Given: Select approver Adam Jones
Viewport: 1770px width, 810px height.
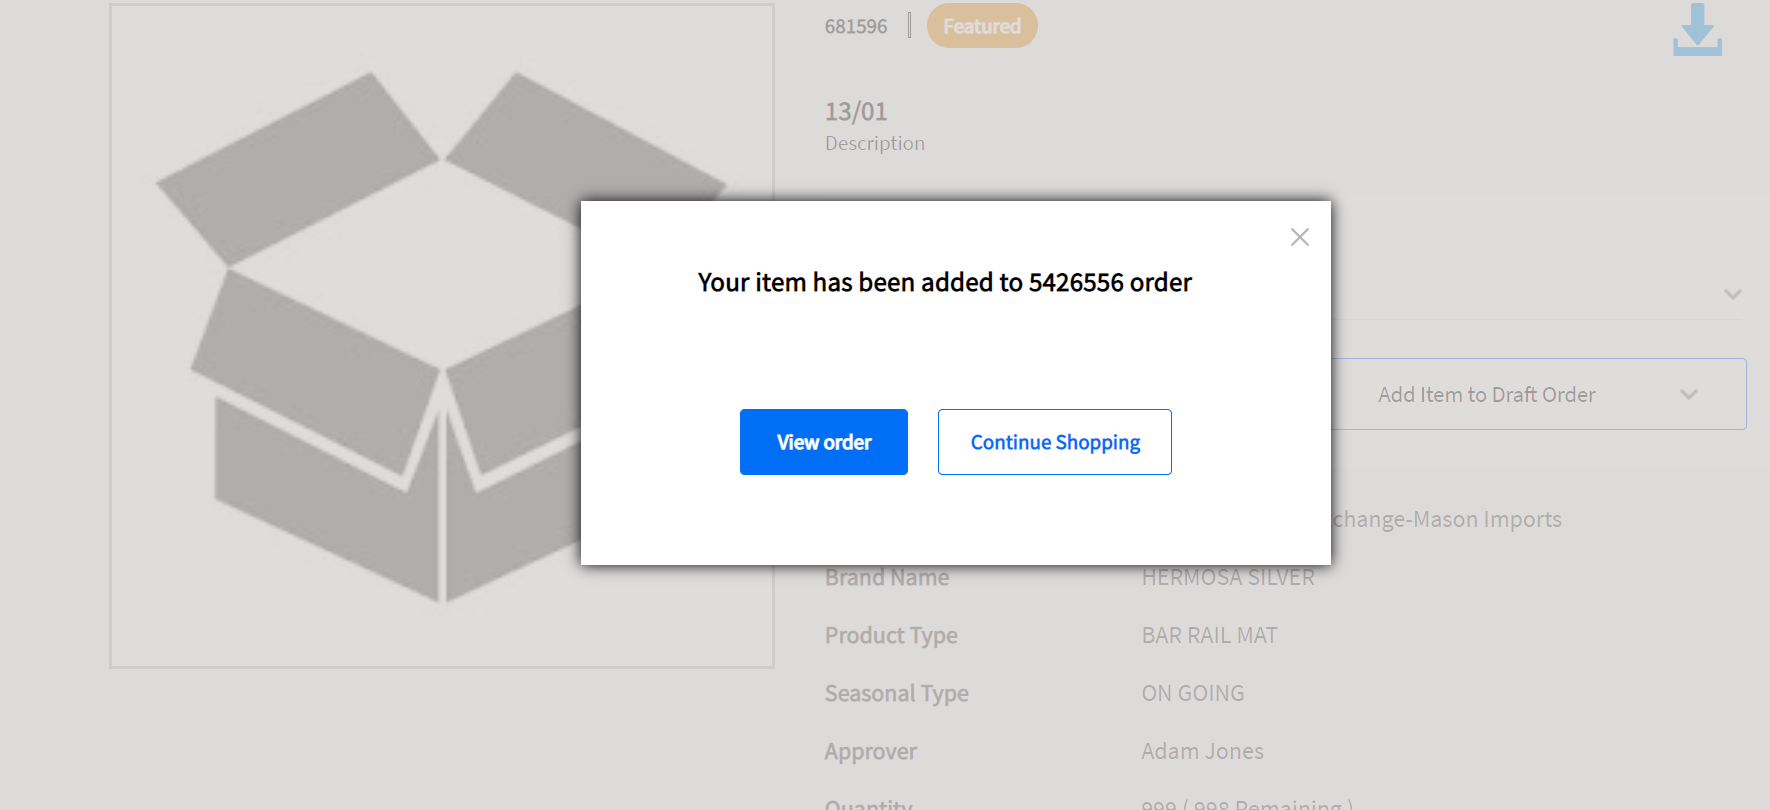Looking at the screenshot, I should coord(1202,750).
